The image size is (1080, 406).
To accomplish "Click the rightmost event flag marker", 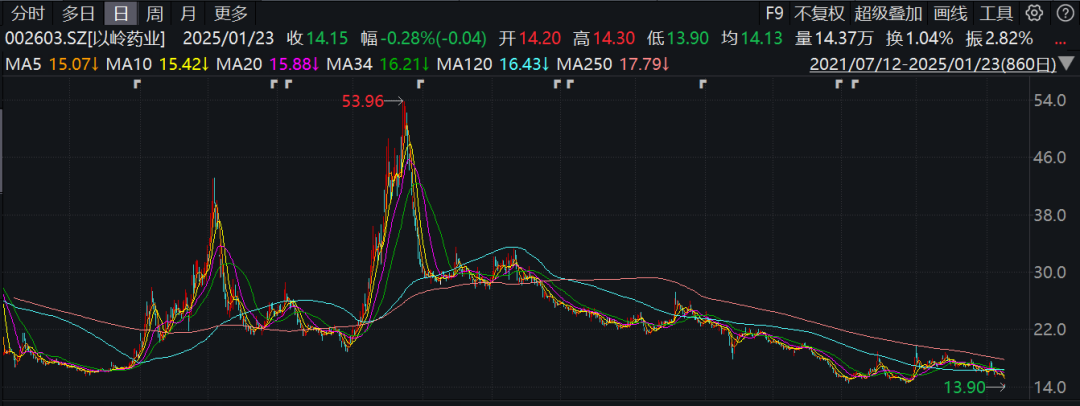I will coord(855,85).
